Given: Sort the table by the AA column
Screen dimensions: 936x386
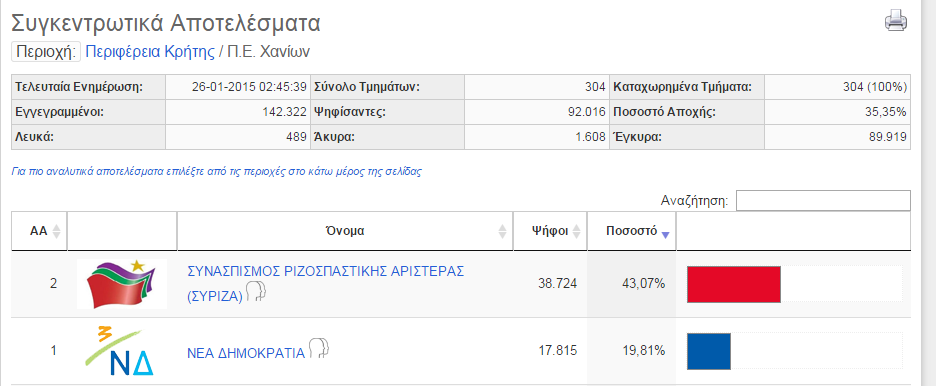Looking at the screenshot, I should pyautogui.click(x=57, y=231).
